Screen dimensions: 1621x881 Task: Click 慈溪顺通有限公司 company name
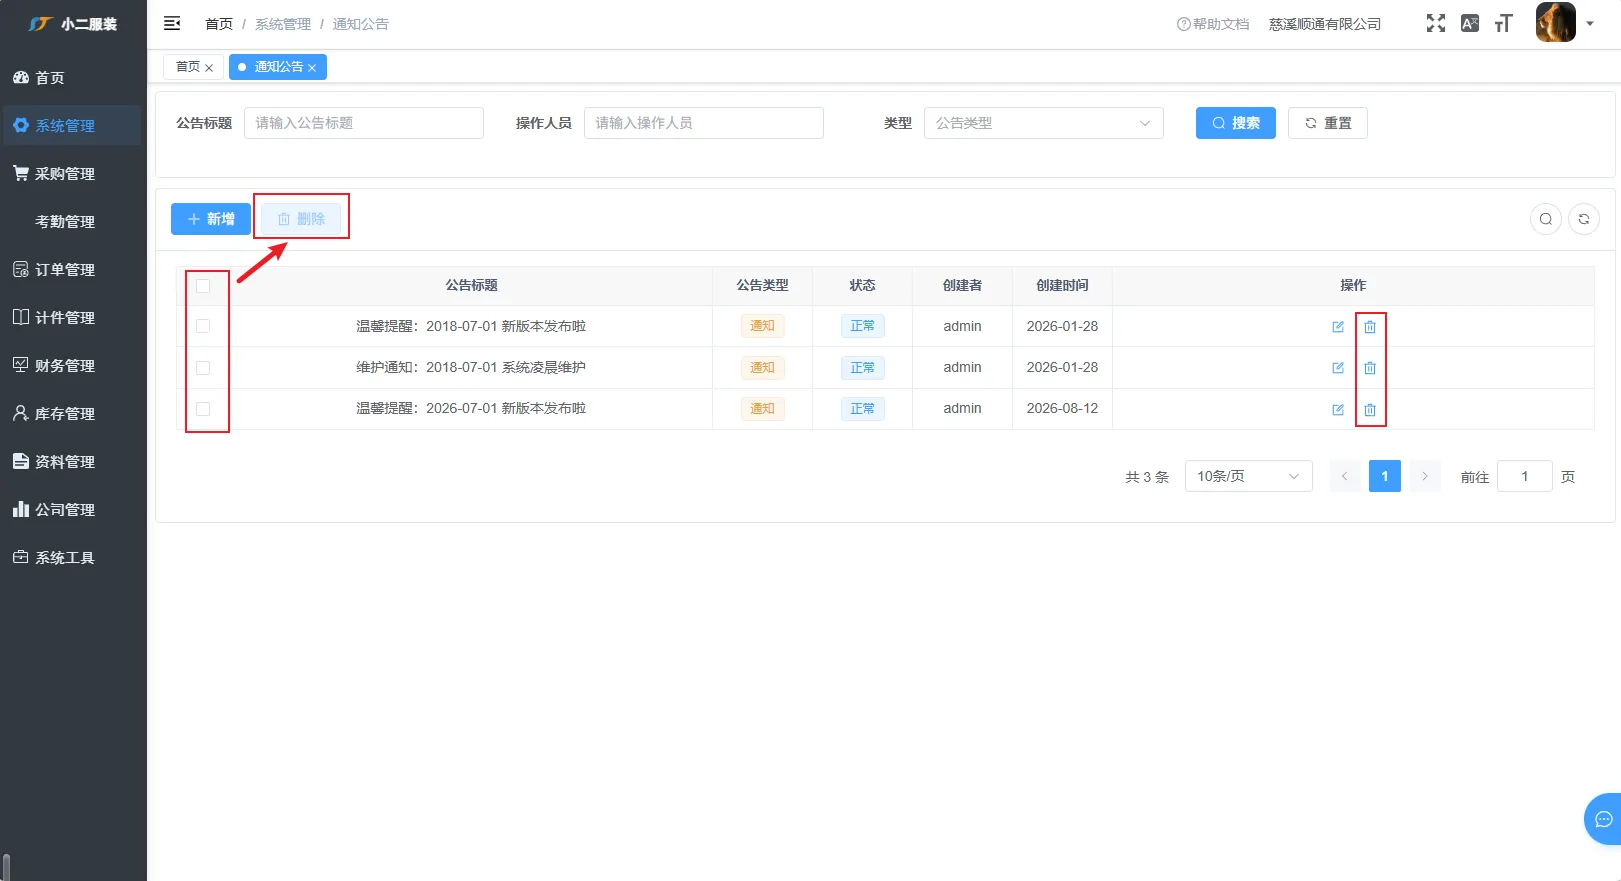click(1325, 24)
